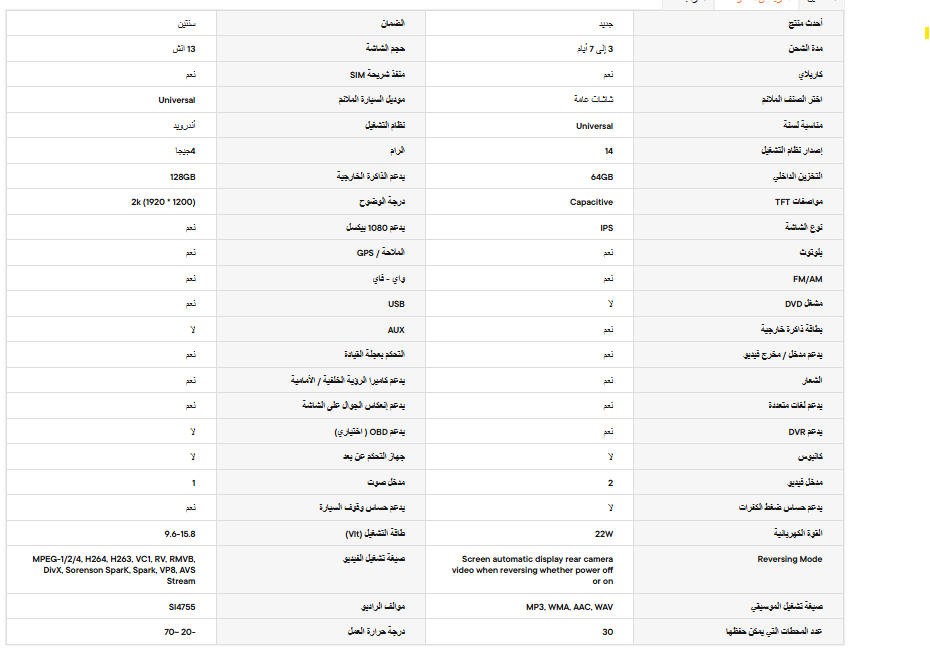Select the IPS screen type value
Viewport: 930px width, 656px height.
(606, 228)
